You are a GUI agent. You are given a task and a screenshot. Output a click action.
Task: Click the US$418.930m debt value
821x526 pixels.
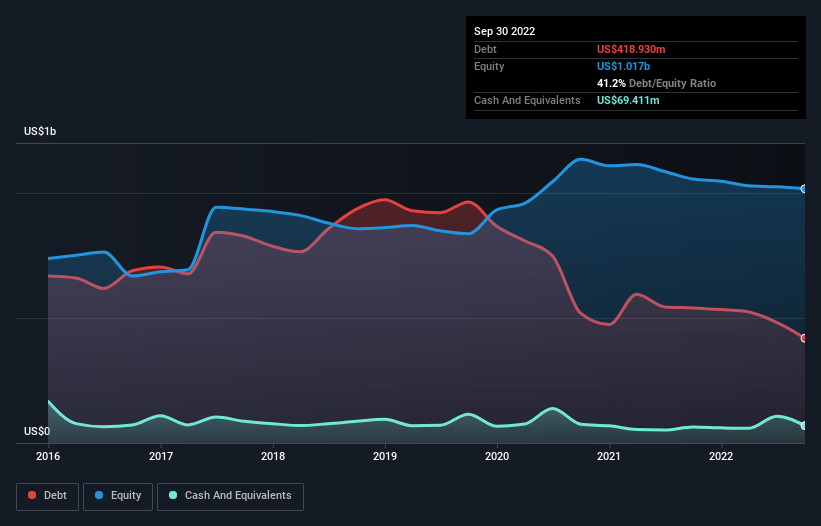pos(631,49)
